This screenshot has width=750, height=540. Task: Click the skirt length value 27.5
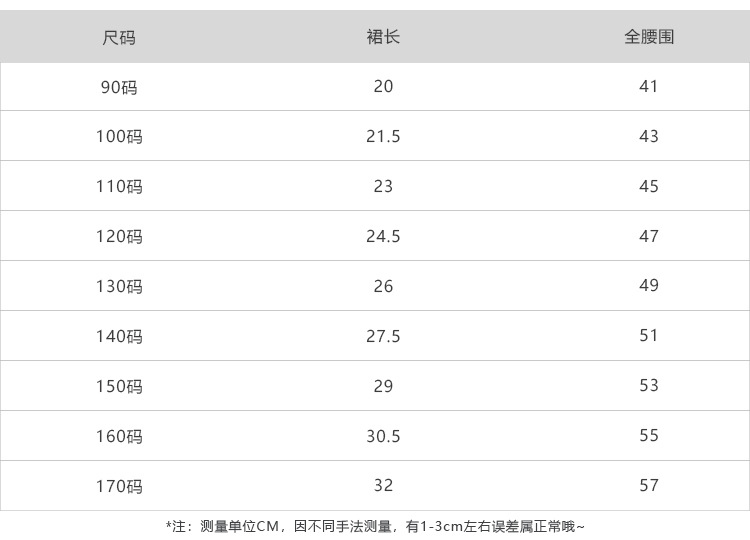click(383, 336)
